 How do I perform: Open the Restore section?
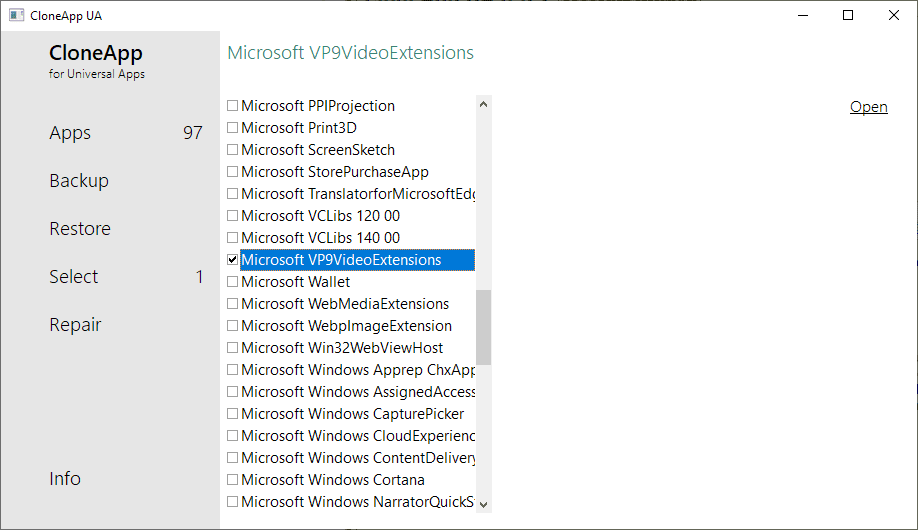(x=80, y=228)
